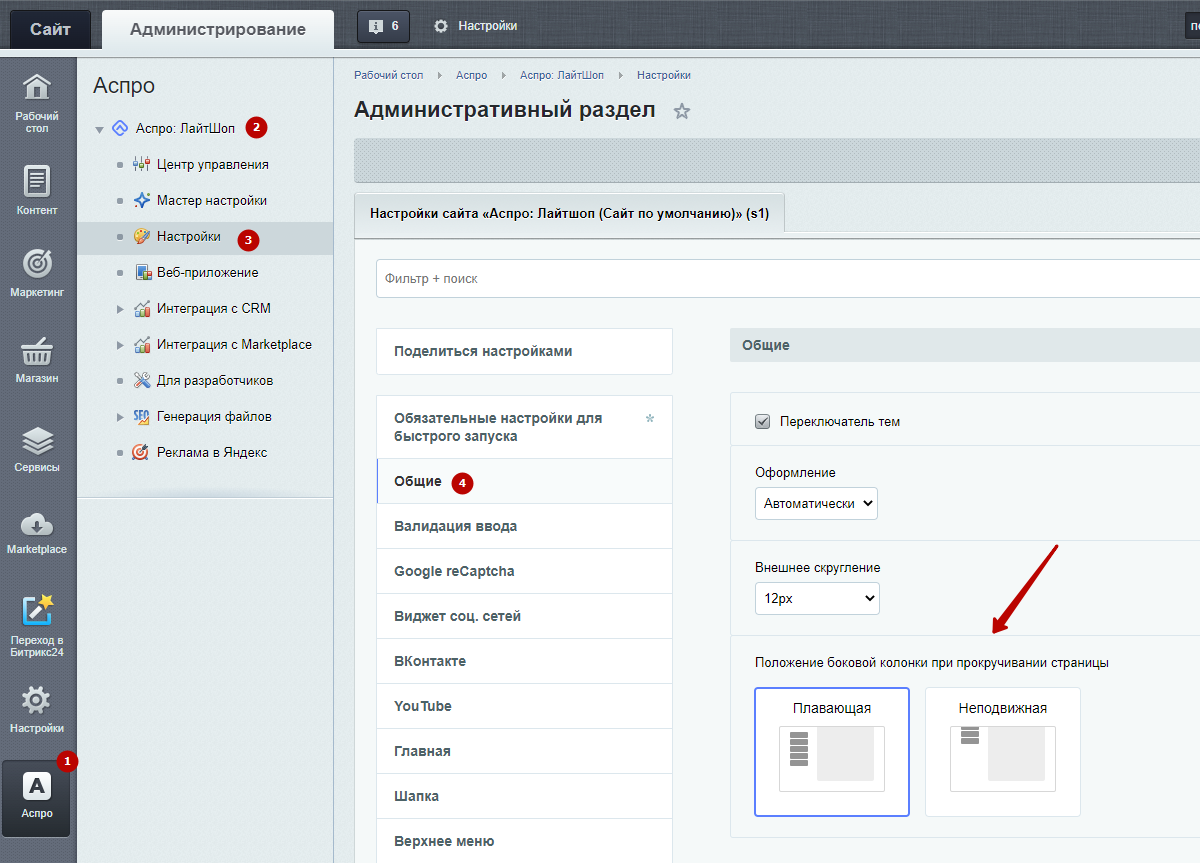The height and width of the screenshot is (863, 1200).
Task: Click Реклама в Яндекс icon
Action: click(141, 452)
